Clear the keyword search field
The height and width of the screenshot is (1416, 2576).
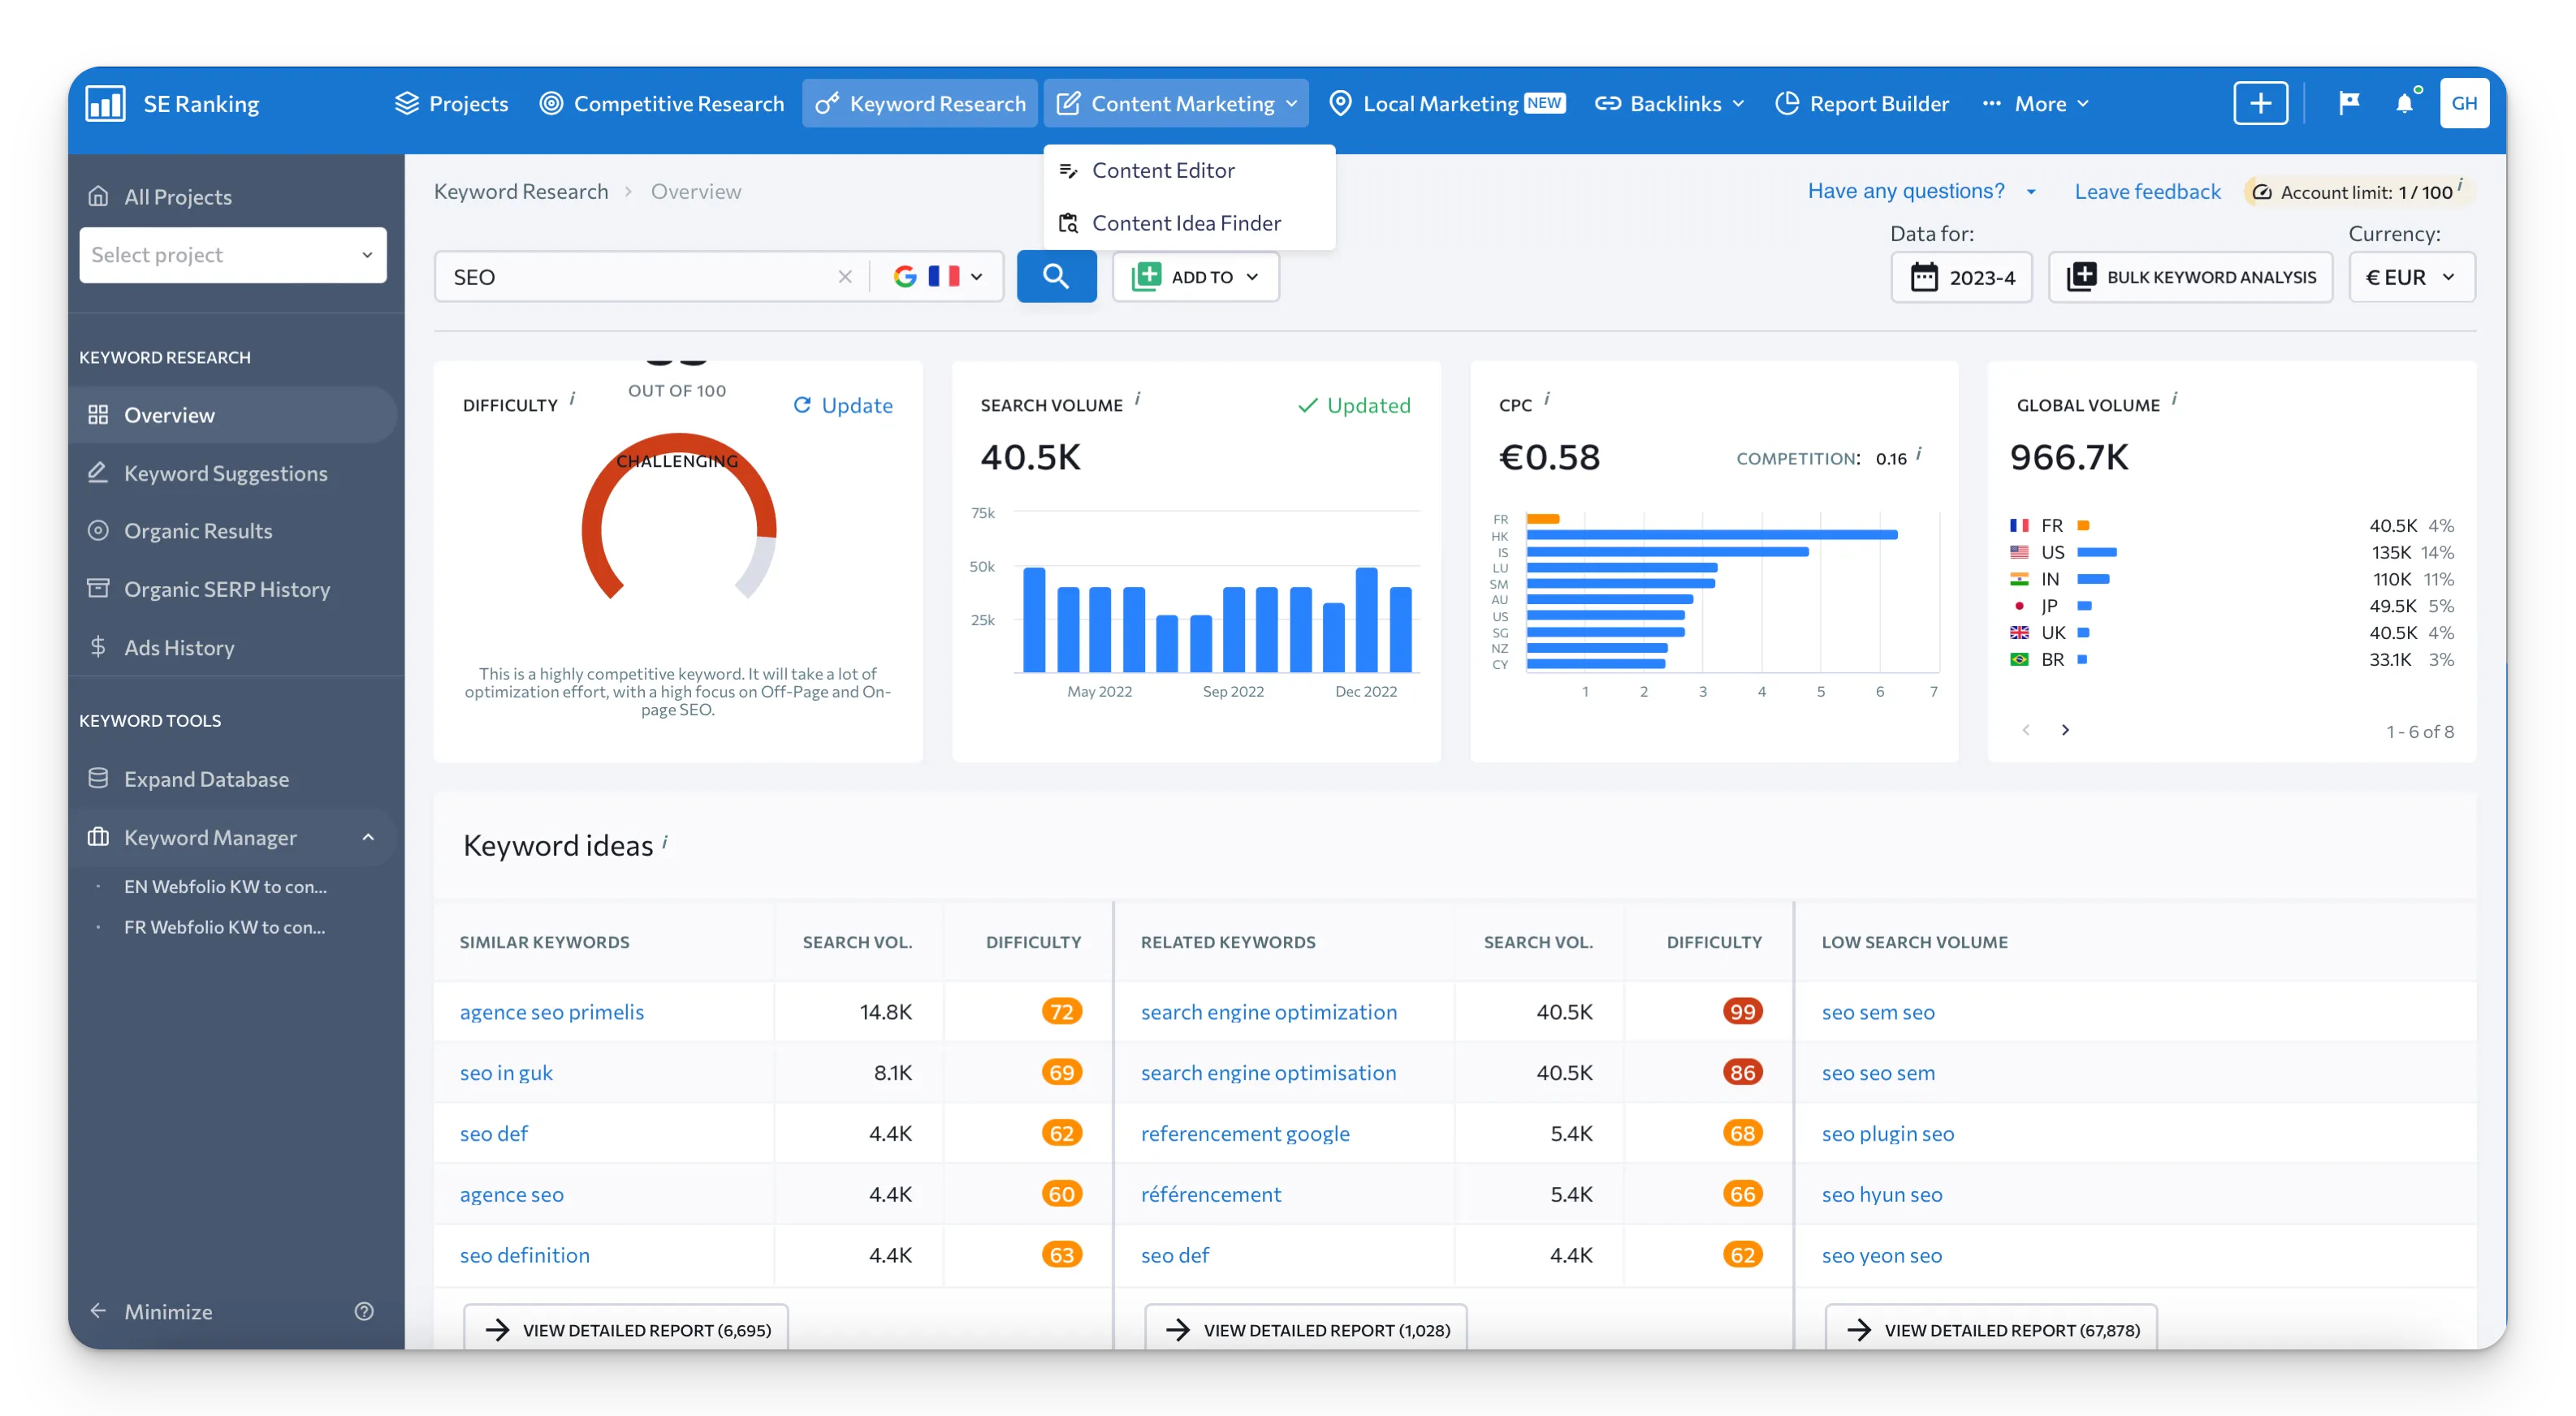845,277
